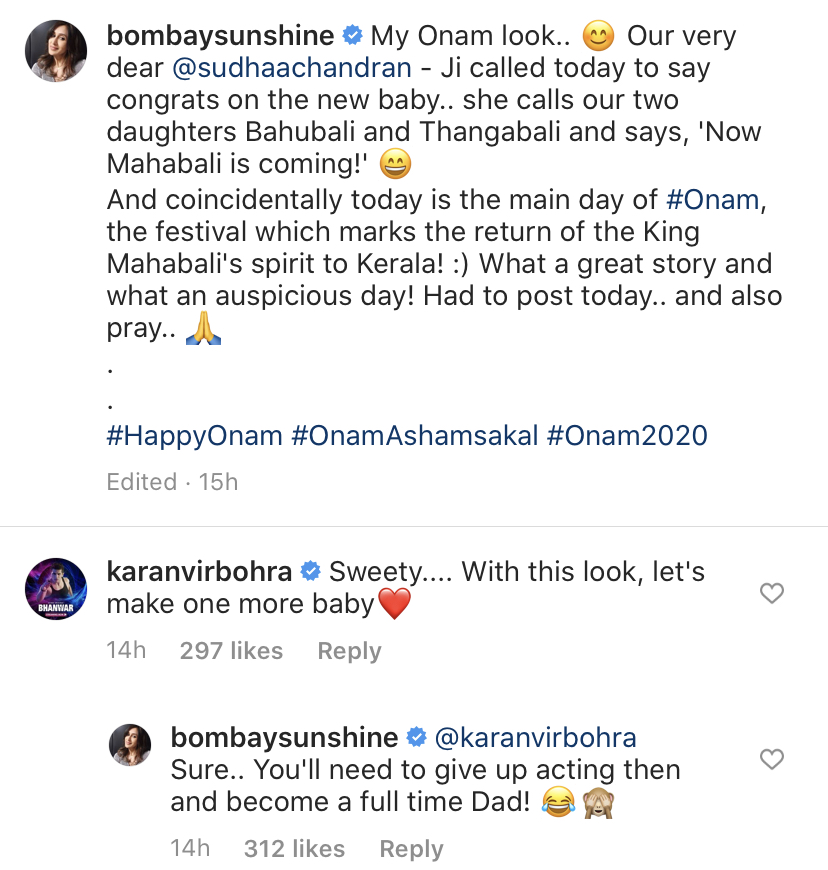This screenshot has width=828, height=870.
Task: Open the #HappyOnam hashtag
Action: [x=194, y=436]
